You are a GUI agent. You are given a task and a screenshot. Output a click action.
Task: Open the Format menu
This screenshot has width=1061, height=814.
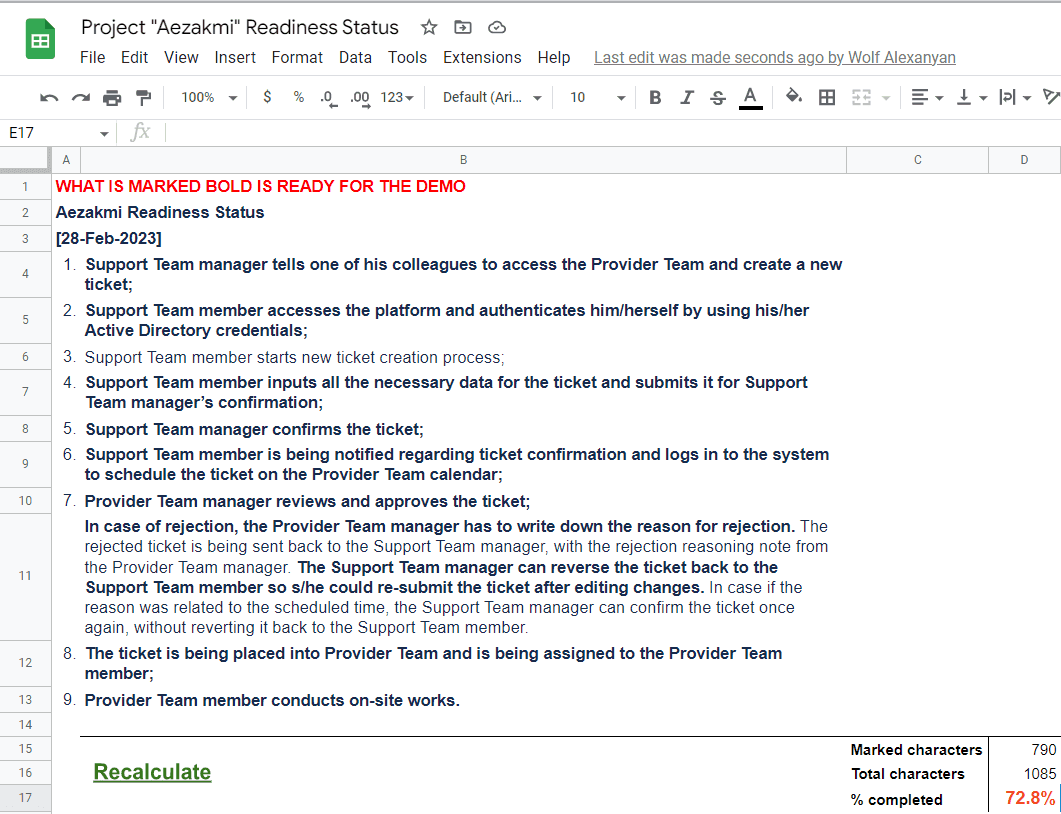297,57
